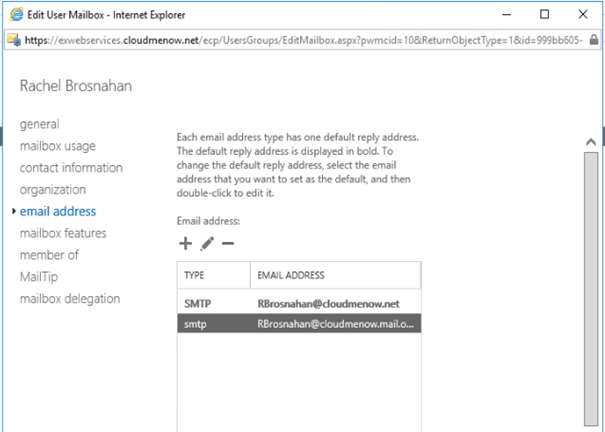Switch to member of section
This screenshot has height=432, width=605.
click(49, 255)
